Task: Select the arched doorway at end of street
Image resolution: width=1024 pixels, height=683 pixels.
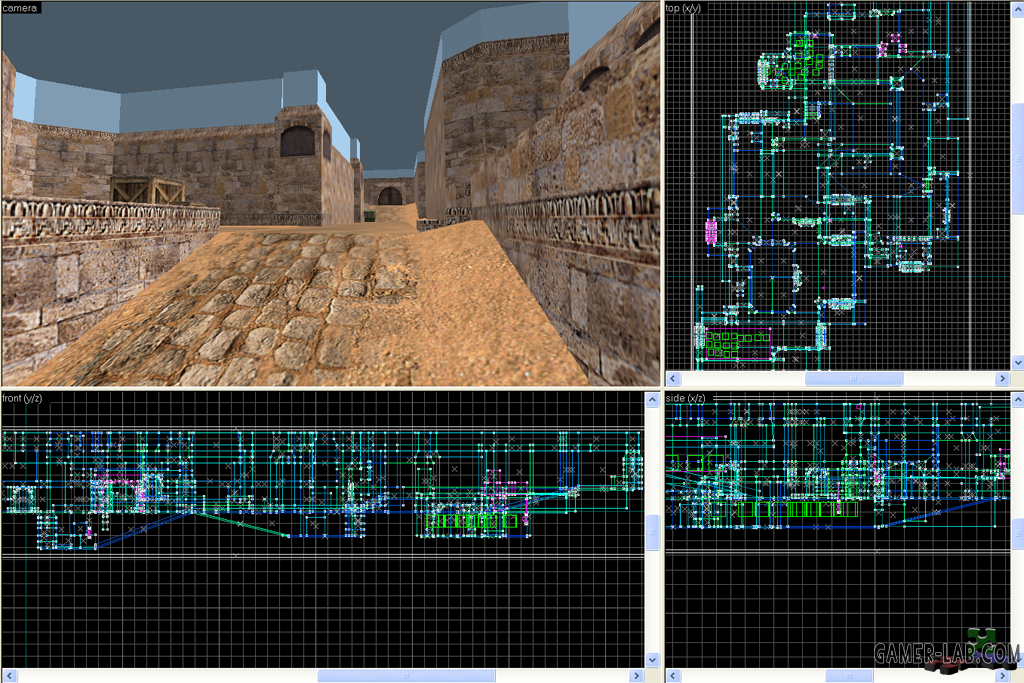Action: (x=390, y=196)
